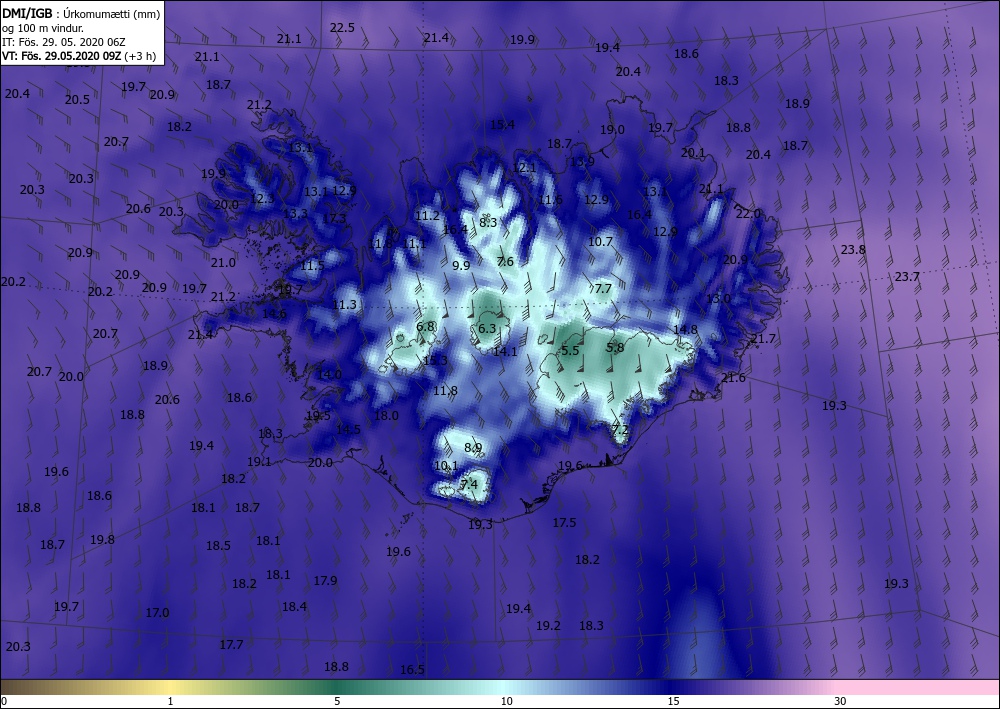The height and width of the screenshot is (709, 1000).
Task: Click the 7.6 value in the central highlands
Action: coord(505,261)
